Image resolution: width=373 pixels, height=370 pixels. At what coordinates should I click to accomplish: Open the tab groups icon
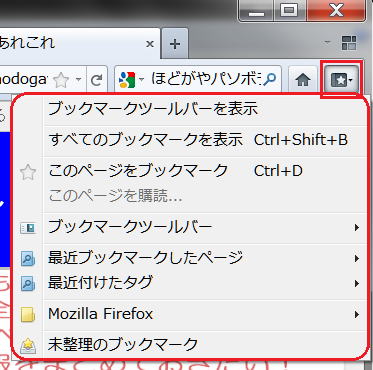[x=349, y=43]
